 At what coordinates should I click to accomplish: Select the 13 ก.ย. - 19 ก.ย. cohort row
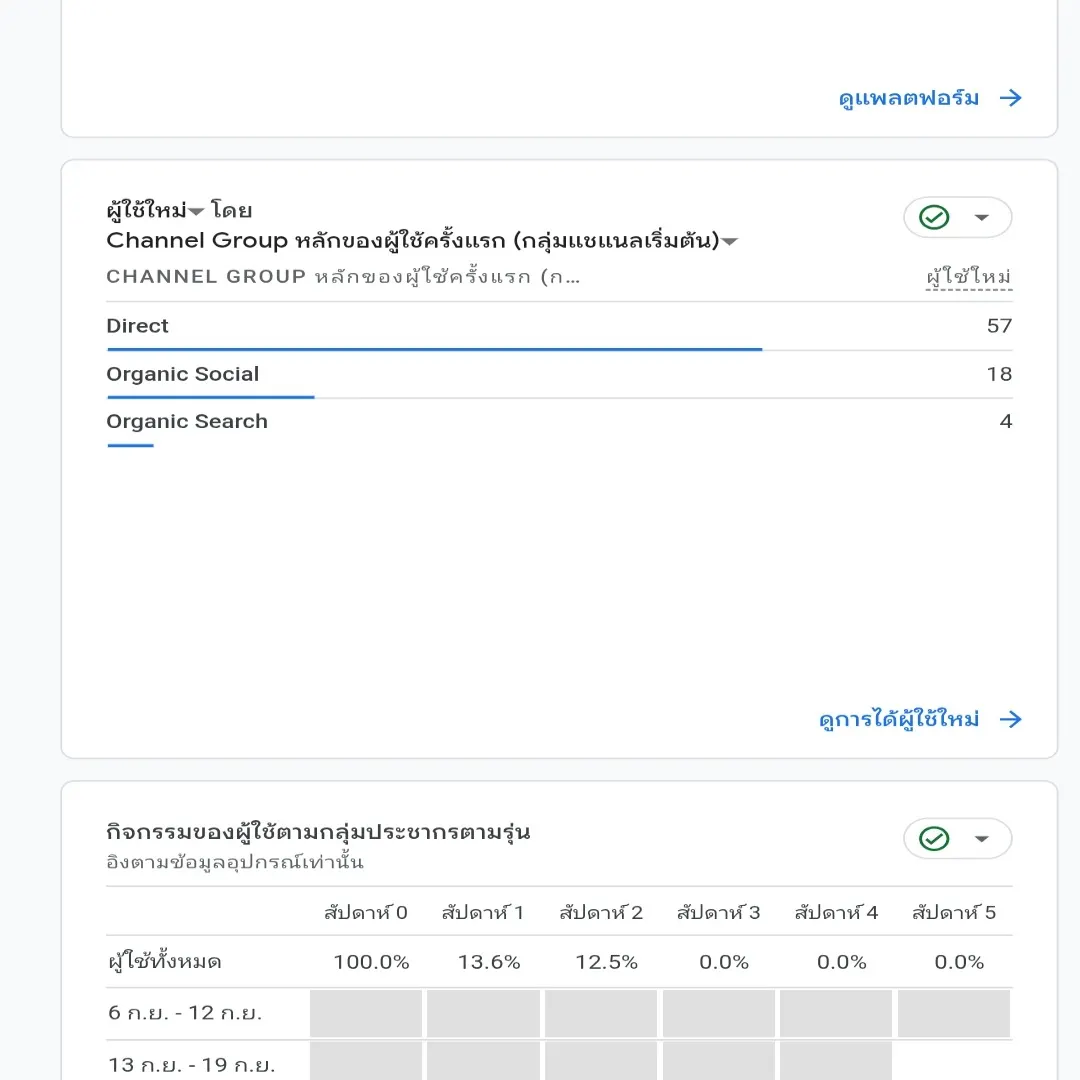pyautogui.click(x=559, y=1061)
